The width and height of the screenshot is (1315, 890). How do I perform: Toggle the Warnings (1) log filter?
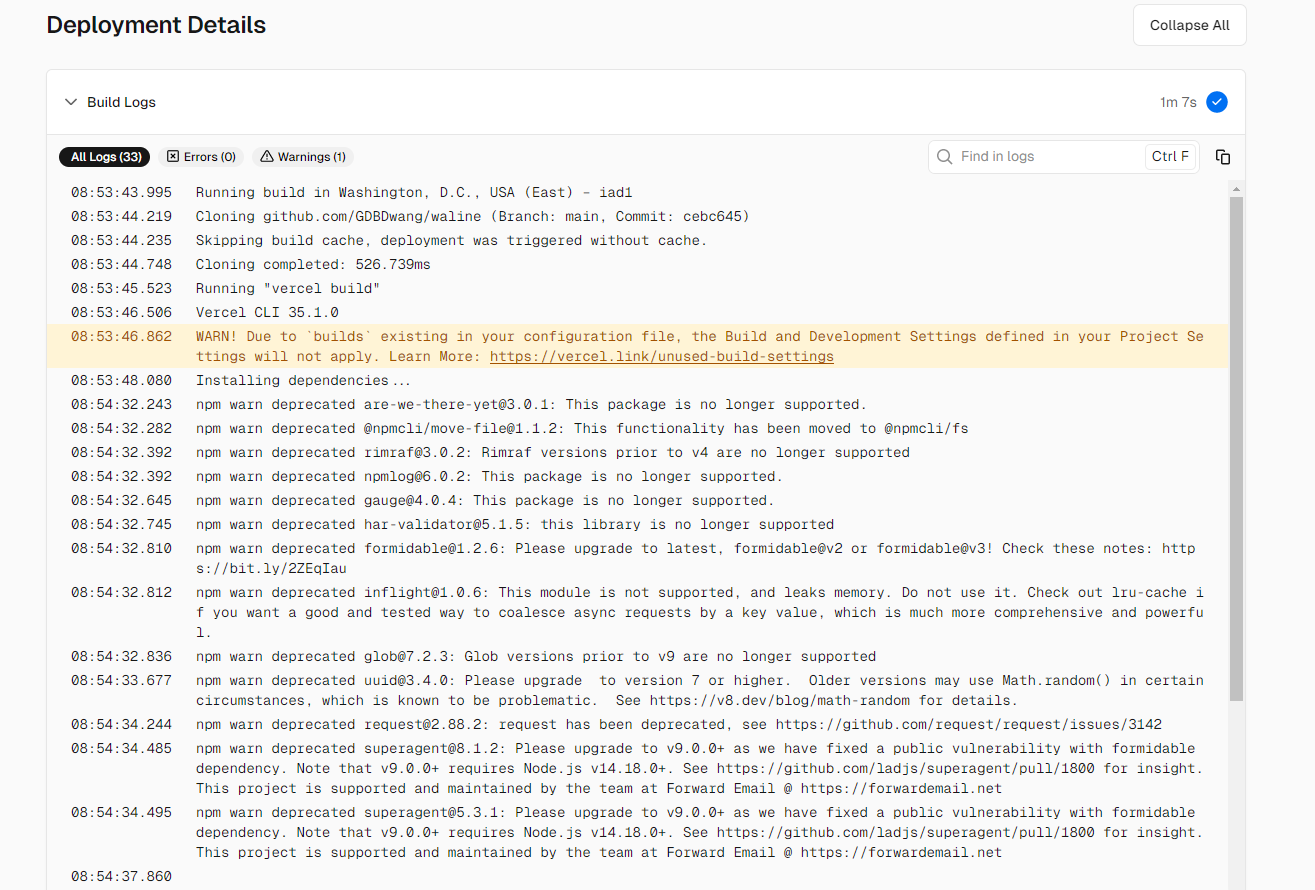point(303,157)
